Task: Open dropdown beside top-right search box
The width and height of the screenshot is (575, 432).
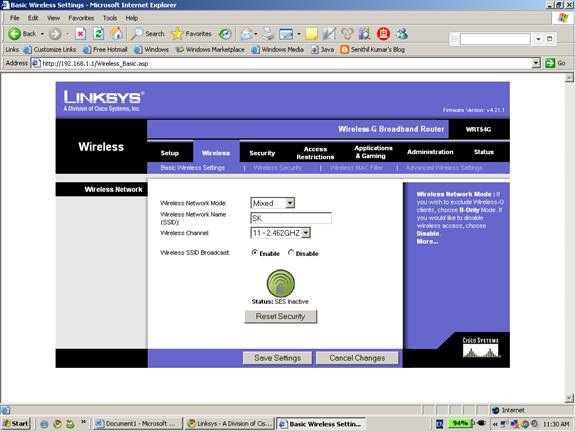Action: click(538, 39)
